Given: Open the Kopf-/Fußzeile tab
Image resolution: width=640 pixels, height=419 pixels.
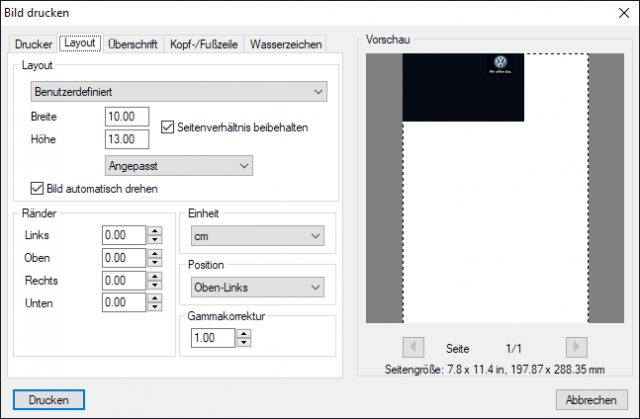Looking at the screenshot, I should 204,44.
